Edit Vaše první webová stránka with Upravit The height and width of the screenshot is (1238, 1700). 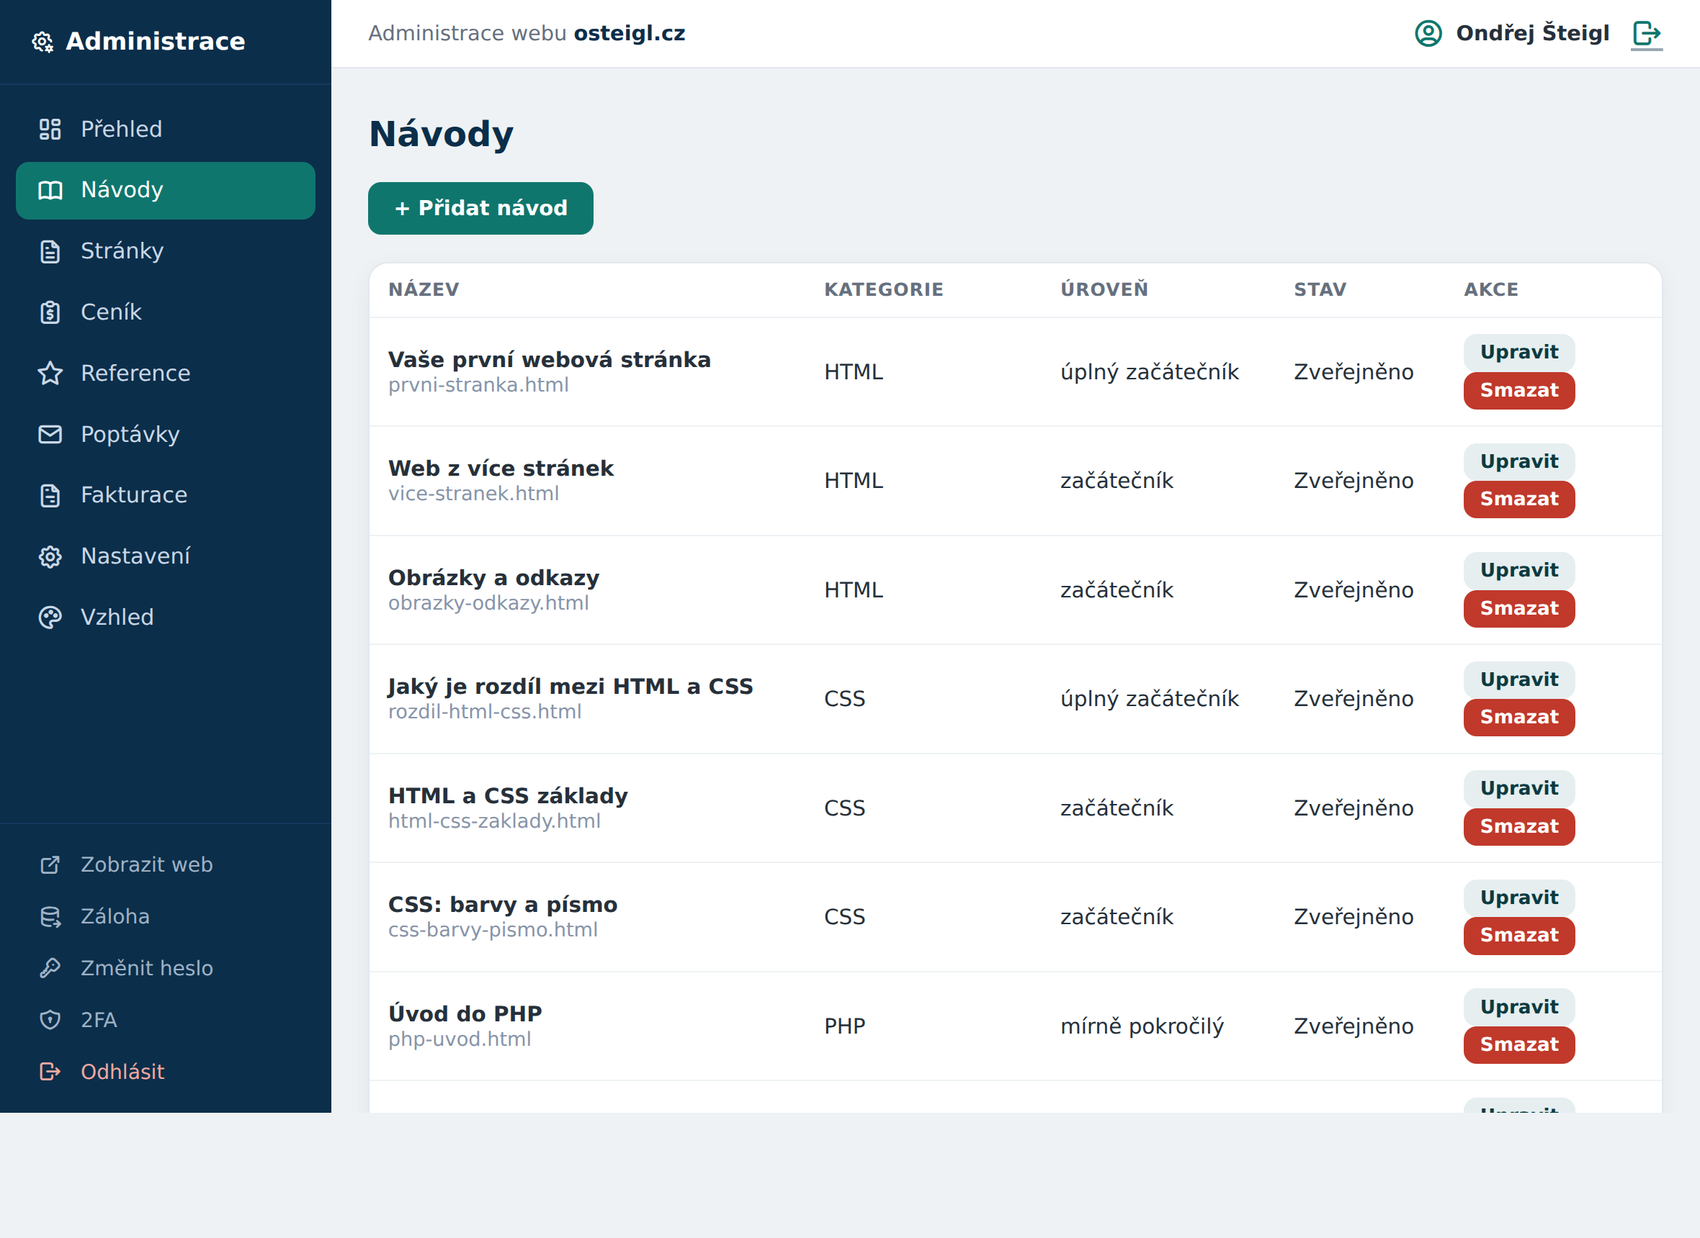click(x=1519, y=352)
